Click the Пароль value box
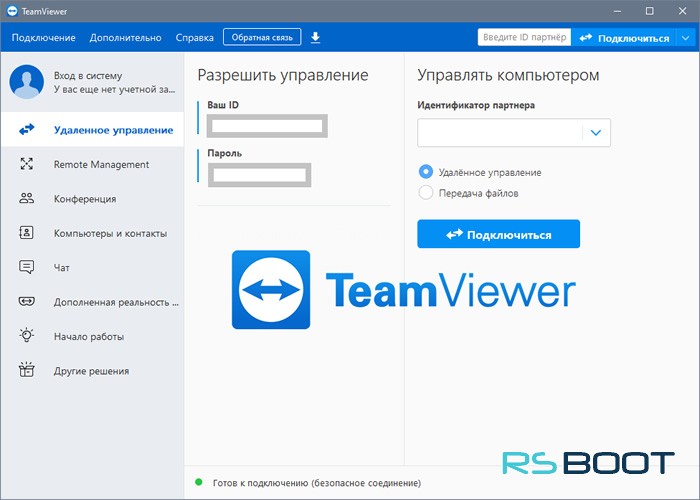700x500 pixels. [x=259, y=175]
